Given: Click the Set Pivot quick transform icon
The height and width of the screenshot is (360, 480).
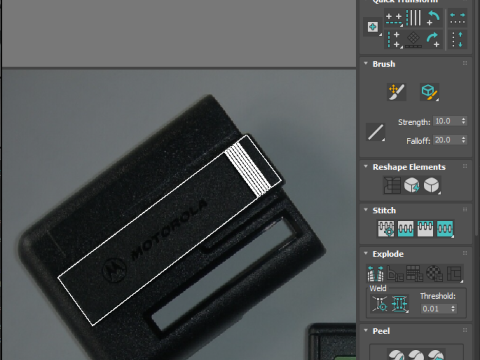Looking at the screenshot, I should tap(373, 27).
